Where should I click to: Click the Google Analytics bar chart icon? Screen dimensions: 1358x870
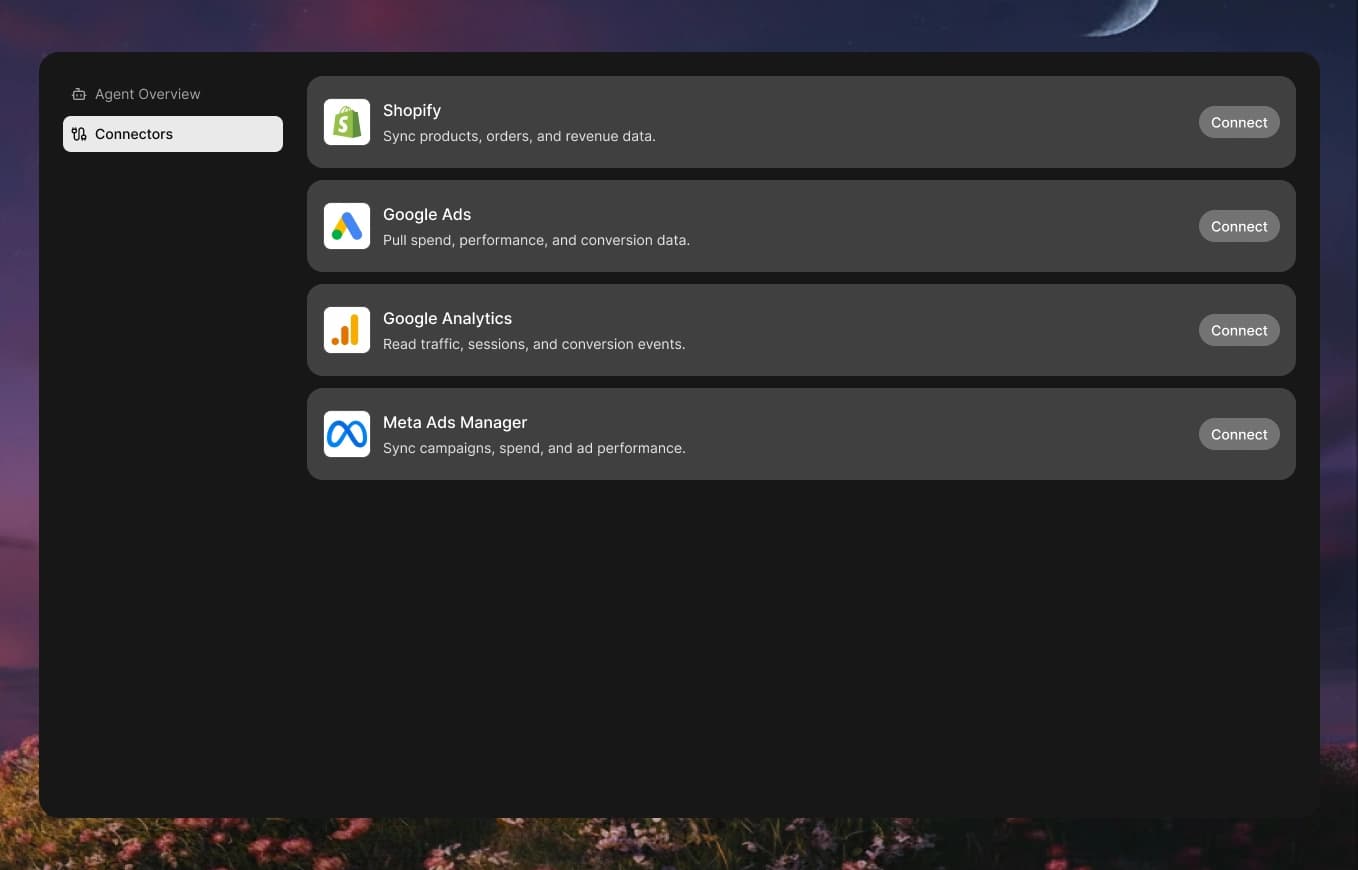click(x=347, y=330)
